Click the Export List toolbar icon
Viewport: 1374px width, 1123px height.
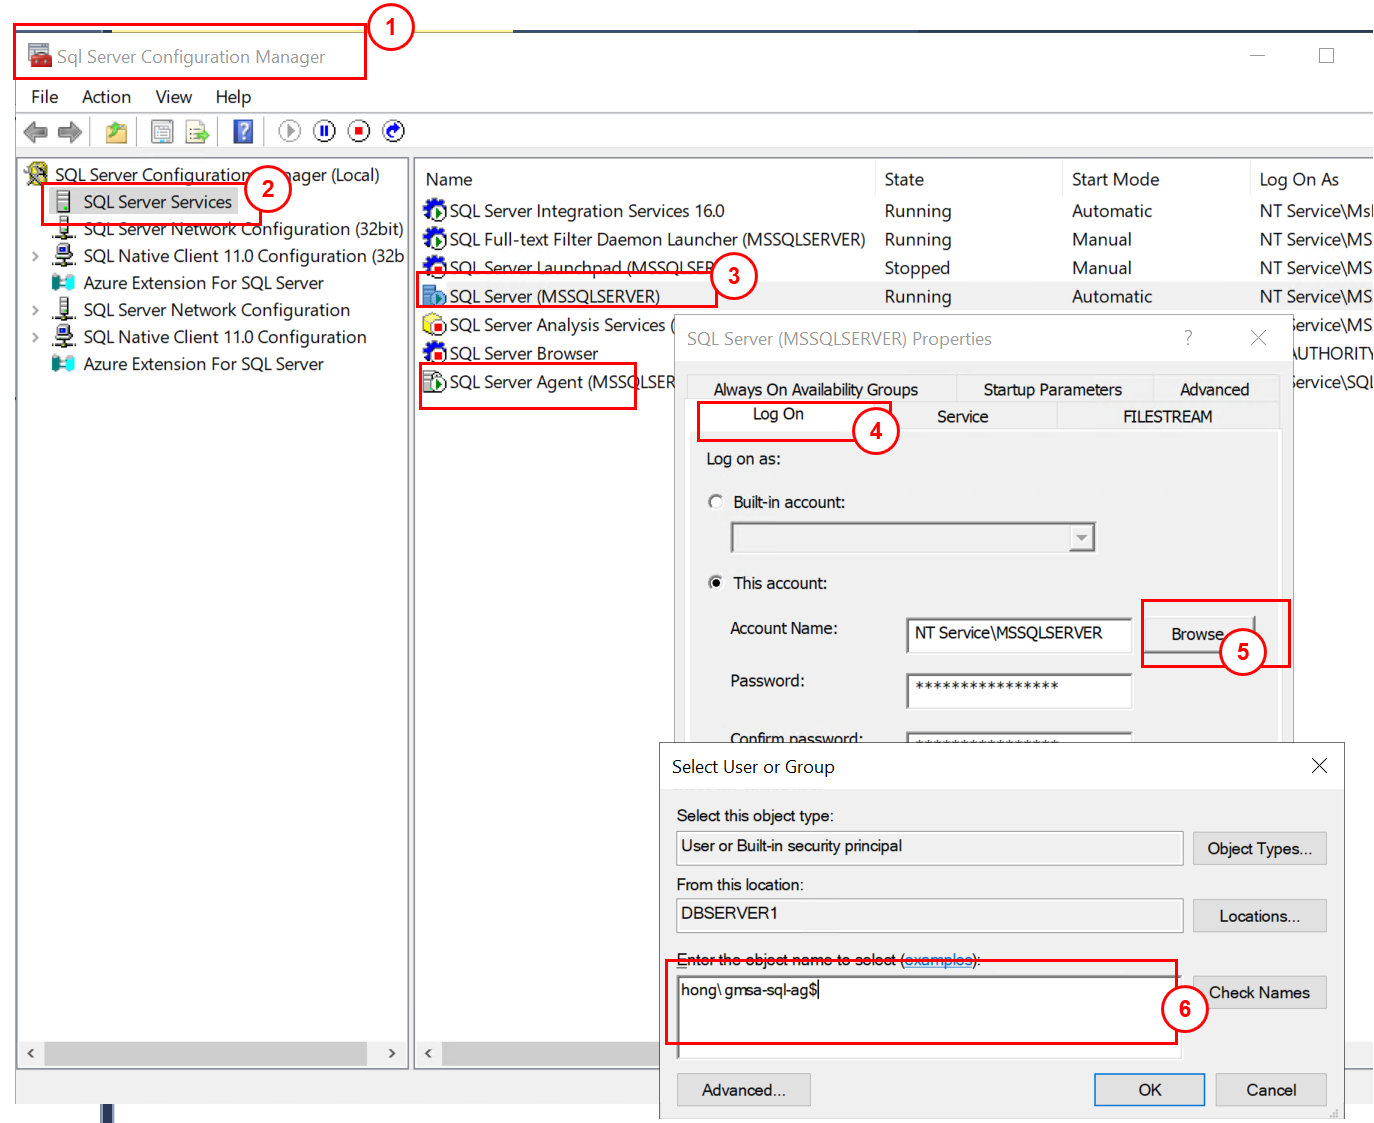pos(197,131)
